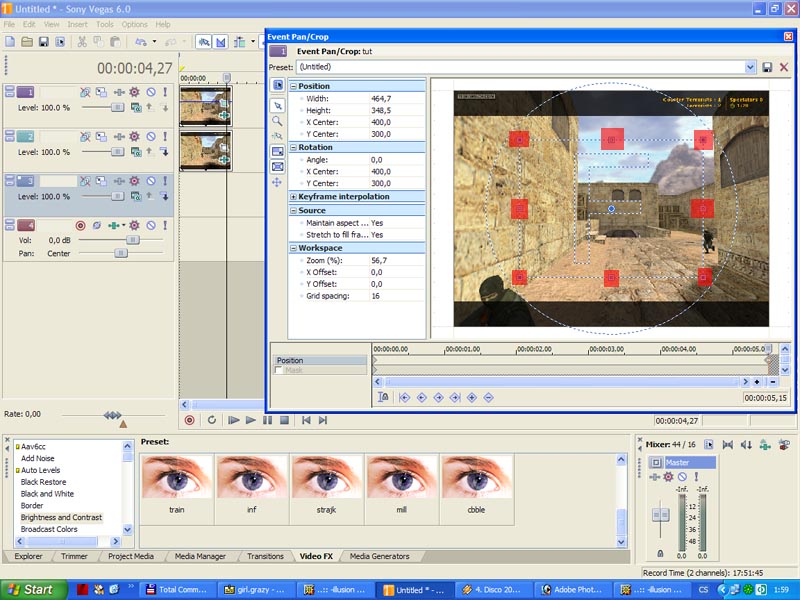Screen dimensions: 800x600
Task: Open the Options menu
Action: tap(134, 24)
